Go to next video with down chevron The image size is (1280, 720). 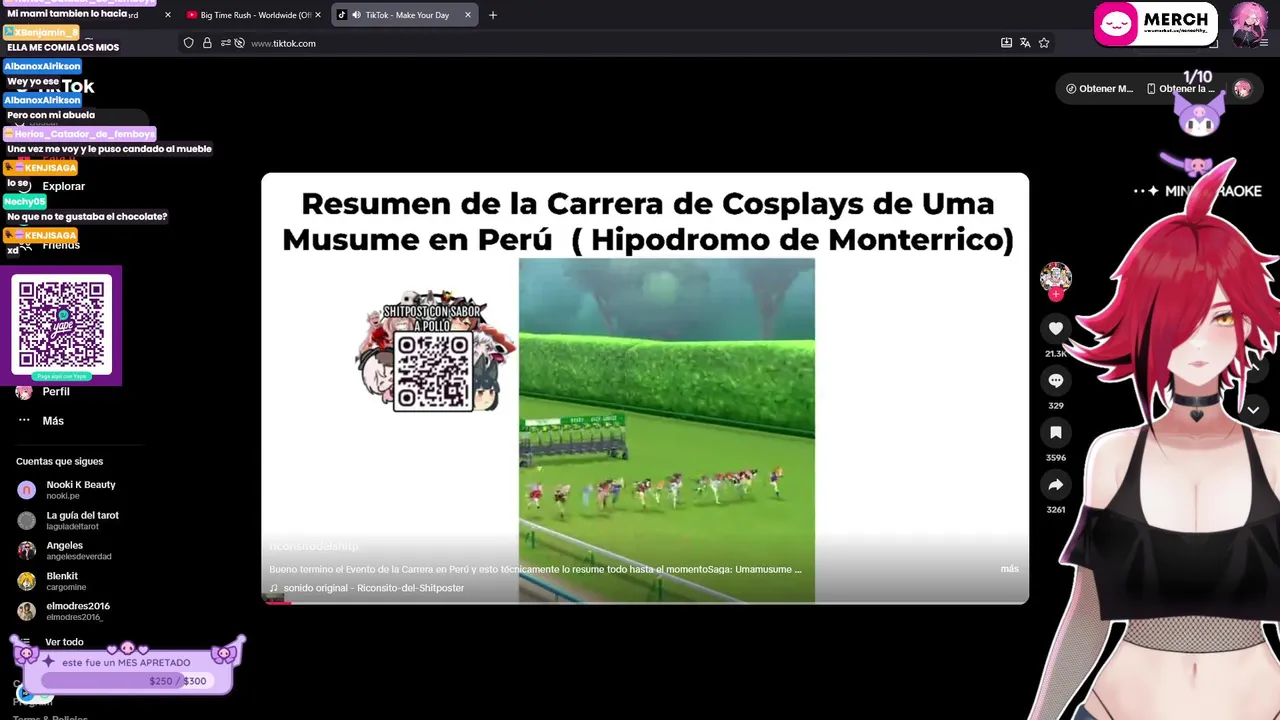click(1253, 410)
